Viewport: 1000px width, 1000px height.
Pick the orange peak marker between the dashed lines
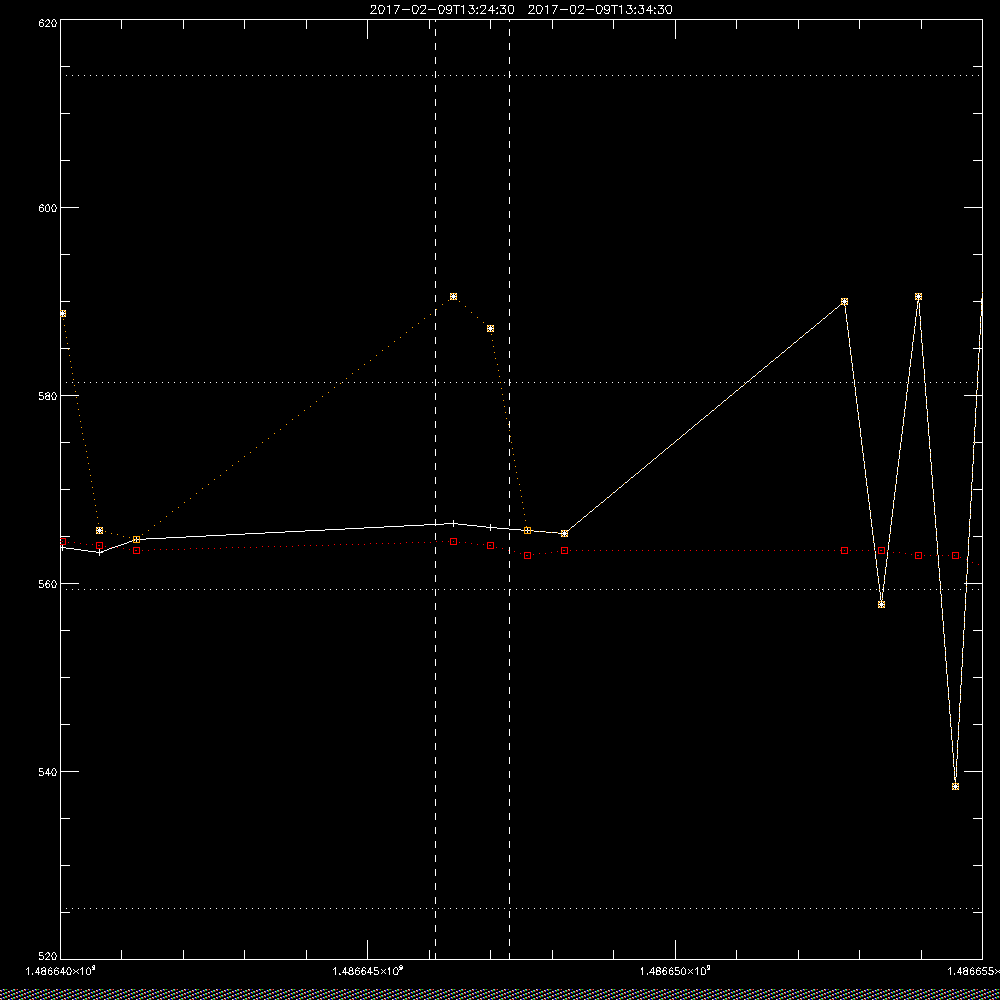(x=453, y=297)
